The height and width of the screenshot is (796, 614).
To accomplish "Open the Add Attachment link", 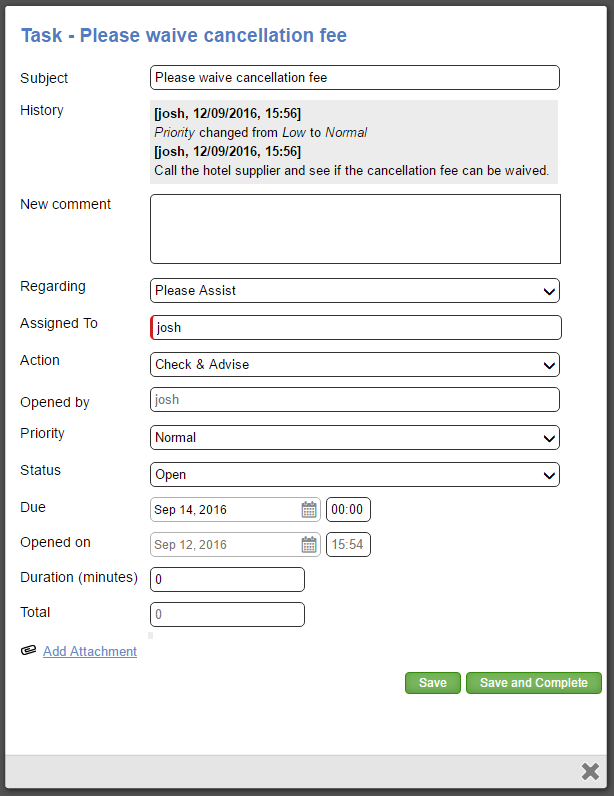I will coord(90,652).
